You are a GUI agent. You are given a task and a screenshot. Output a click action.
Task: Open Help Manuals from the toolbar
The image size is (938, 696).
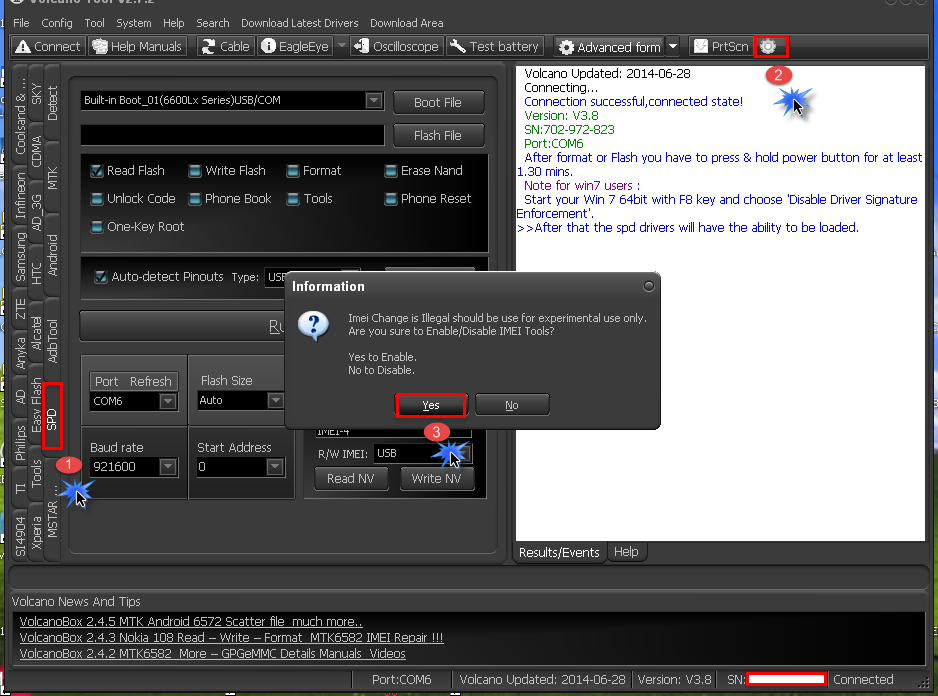coord(138,47)
